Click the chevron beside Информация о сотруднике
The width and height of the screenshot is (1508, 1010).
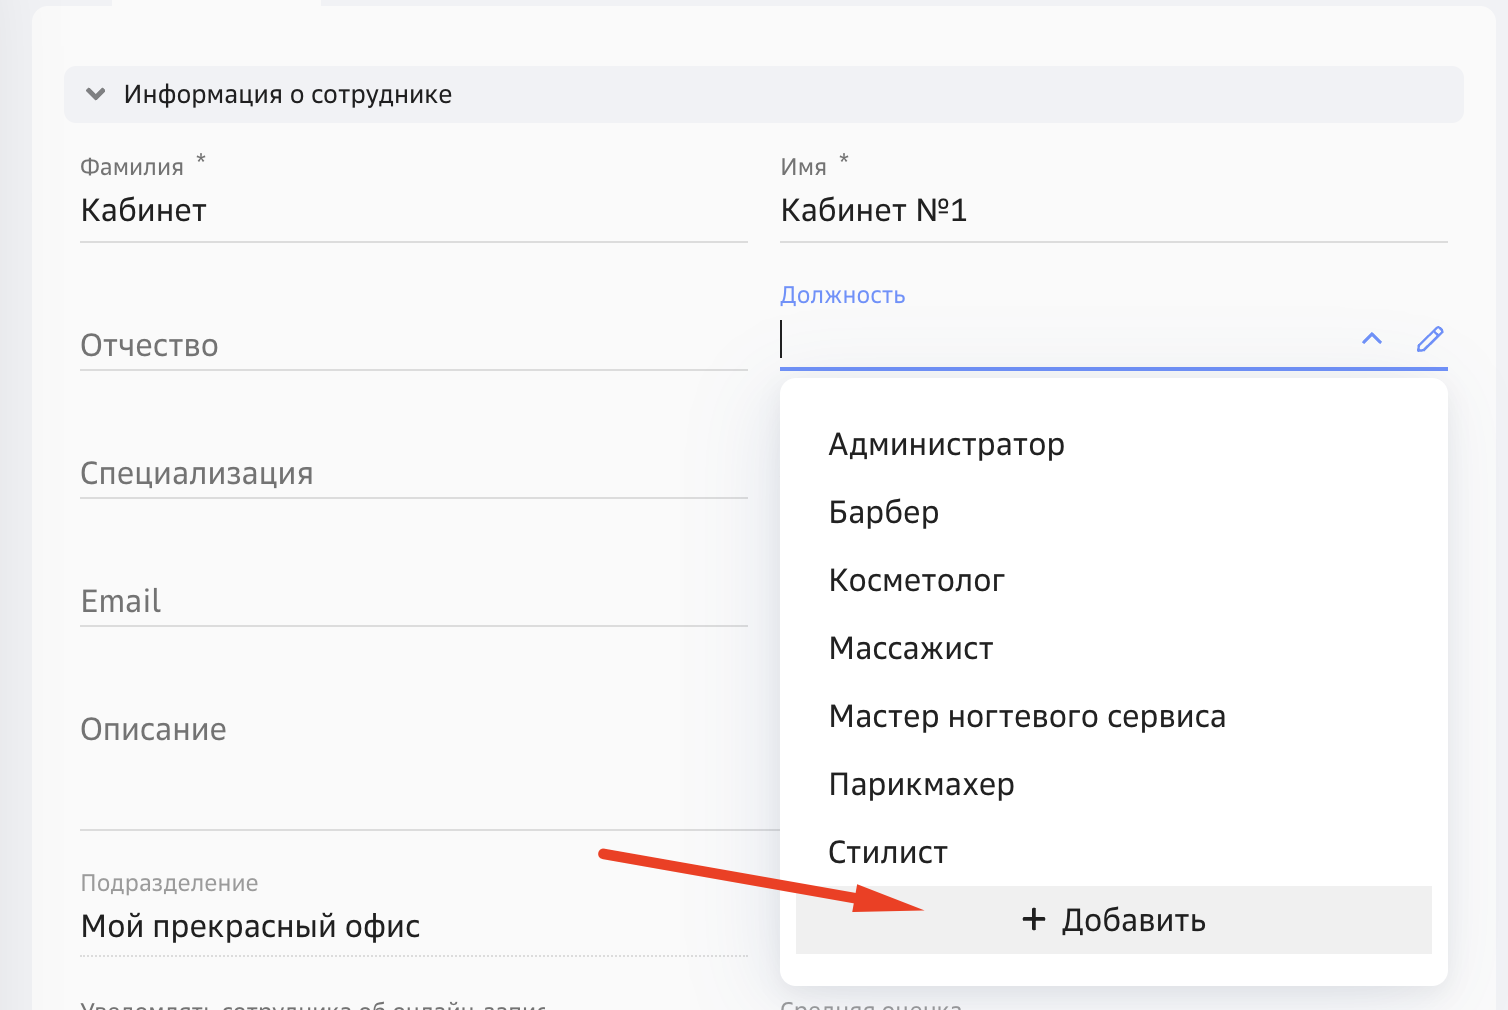pos(95,93)
